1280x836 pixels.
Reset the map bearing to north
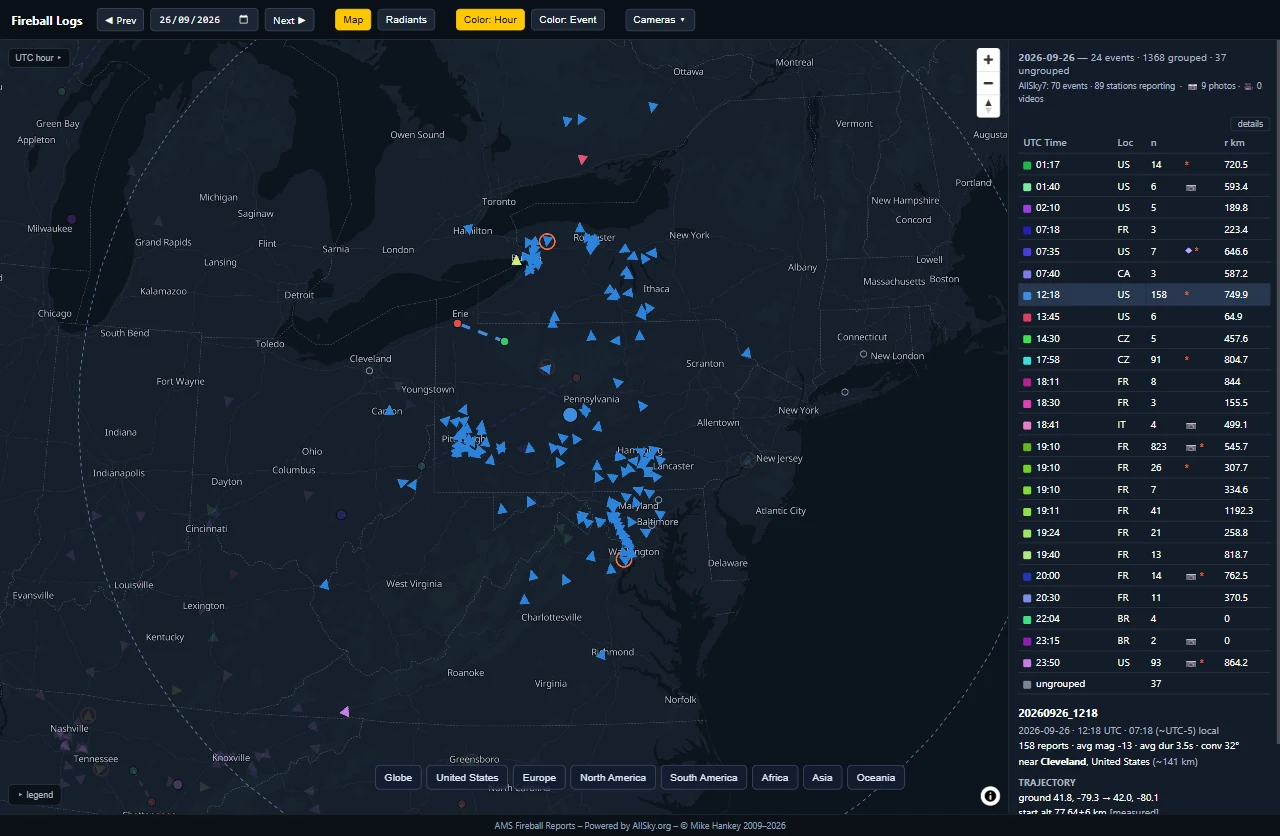click(x=988, y=106)
